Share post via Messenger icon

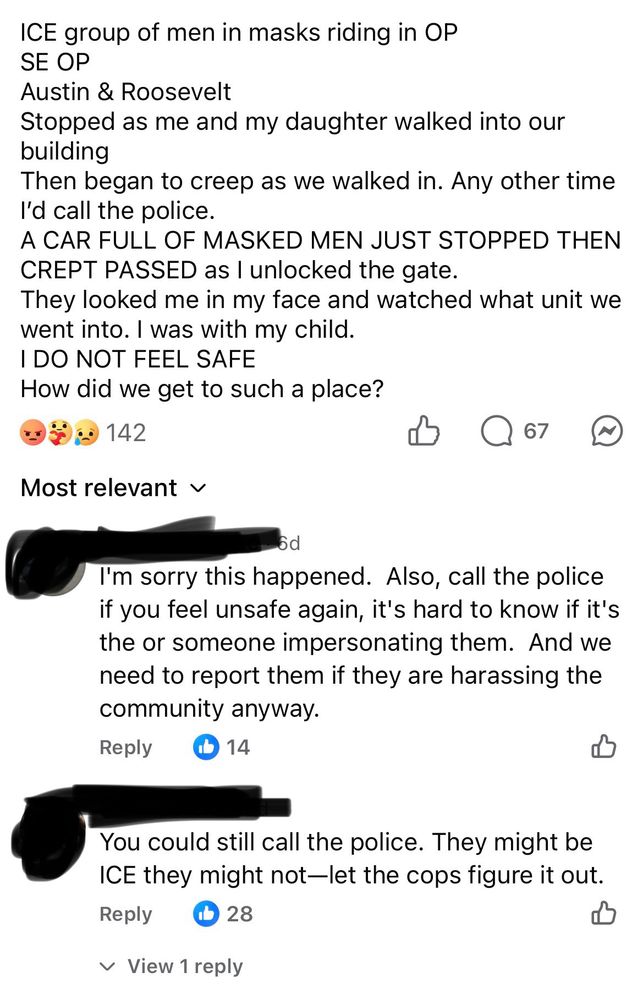[x=607, y=432]
